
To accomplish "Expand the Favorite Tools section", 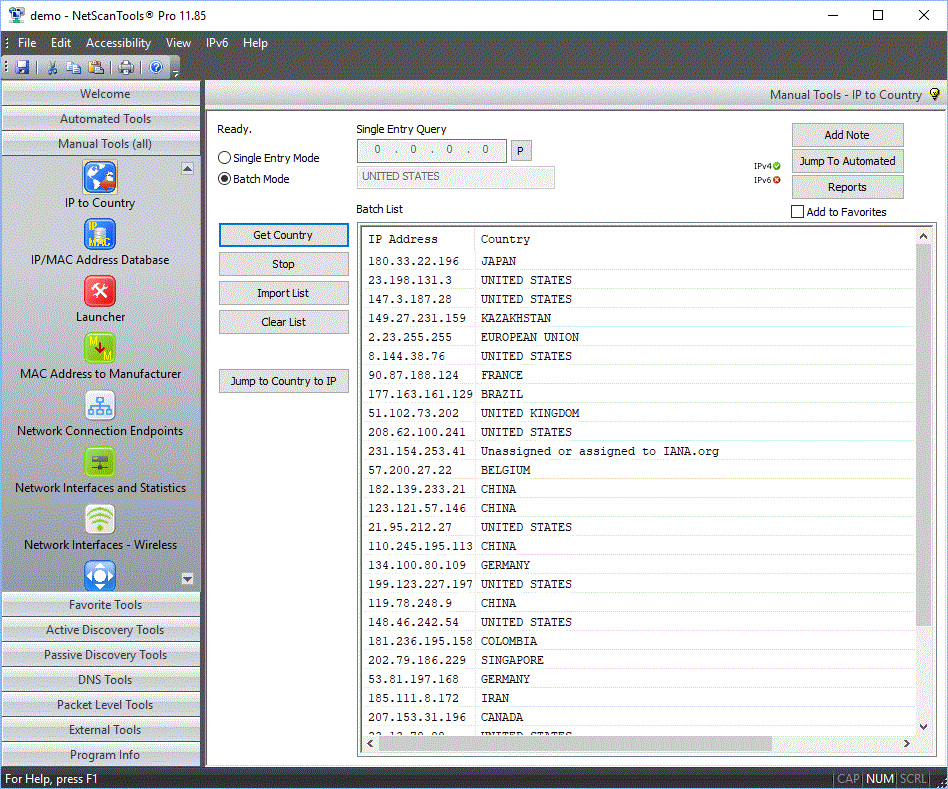I will [105, 605].
